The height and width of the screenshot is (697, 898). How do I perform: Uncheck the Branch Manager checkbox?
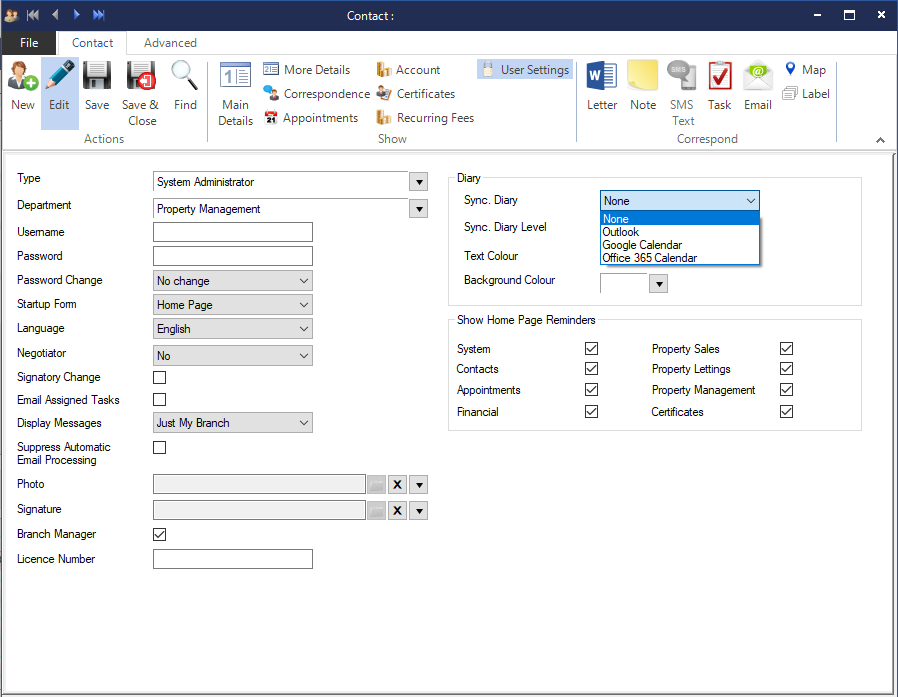pyautogui.click(x=159, y=534)
